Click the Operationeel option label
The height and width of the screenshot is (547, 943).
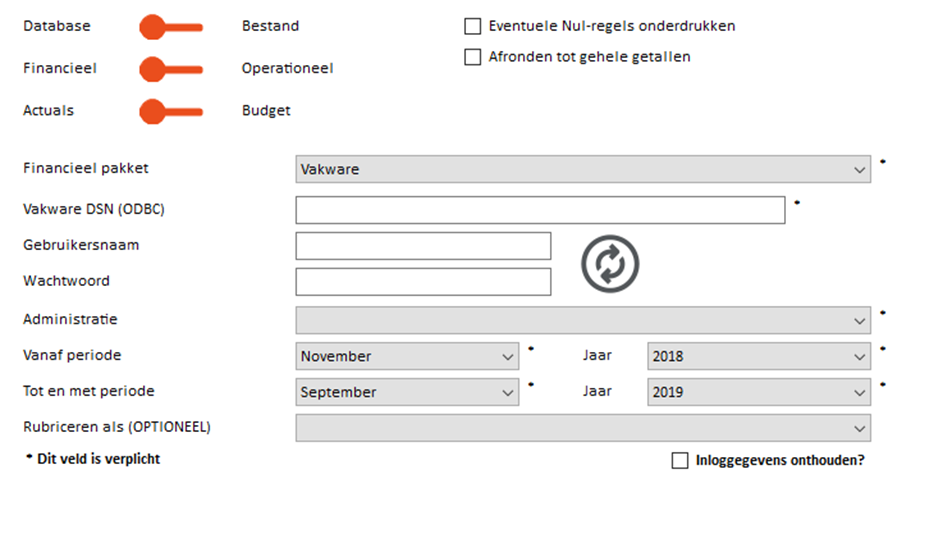[287, 69]
